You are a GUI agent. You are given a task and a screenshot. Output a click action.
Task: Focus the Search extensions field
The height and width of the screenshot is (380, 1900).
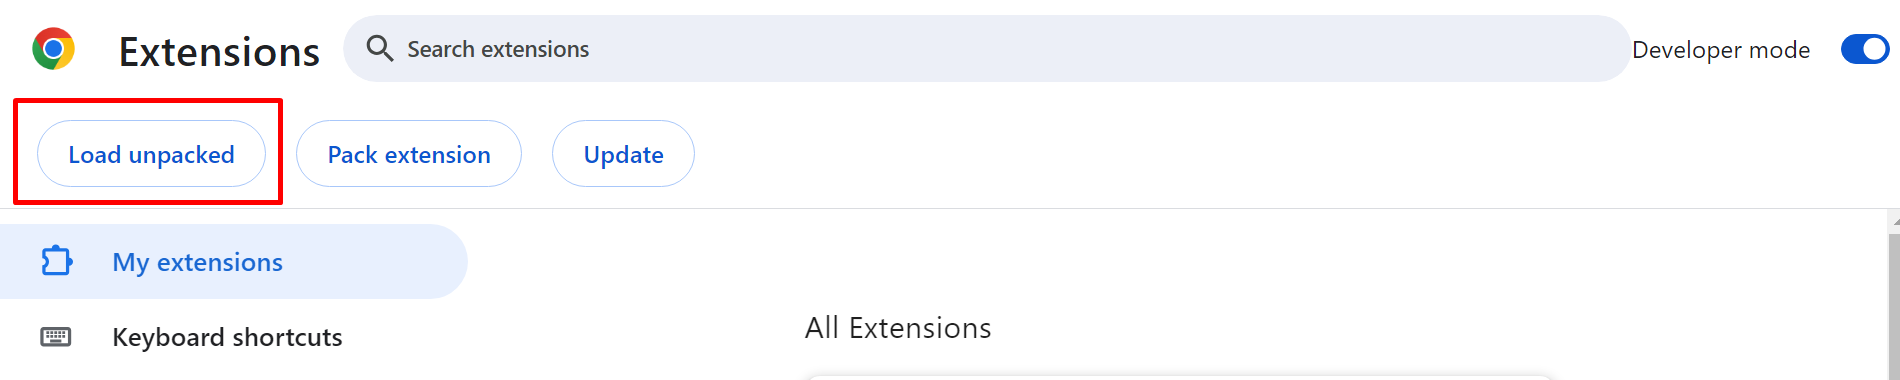[x=986, y=48]
